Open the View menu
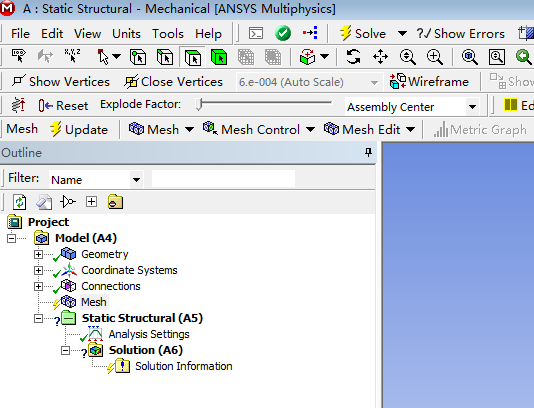 coord(88,34)
